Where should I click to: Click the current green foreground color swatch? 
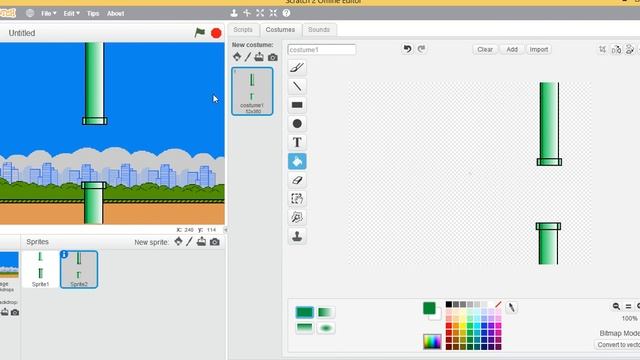pos(429,308)
